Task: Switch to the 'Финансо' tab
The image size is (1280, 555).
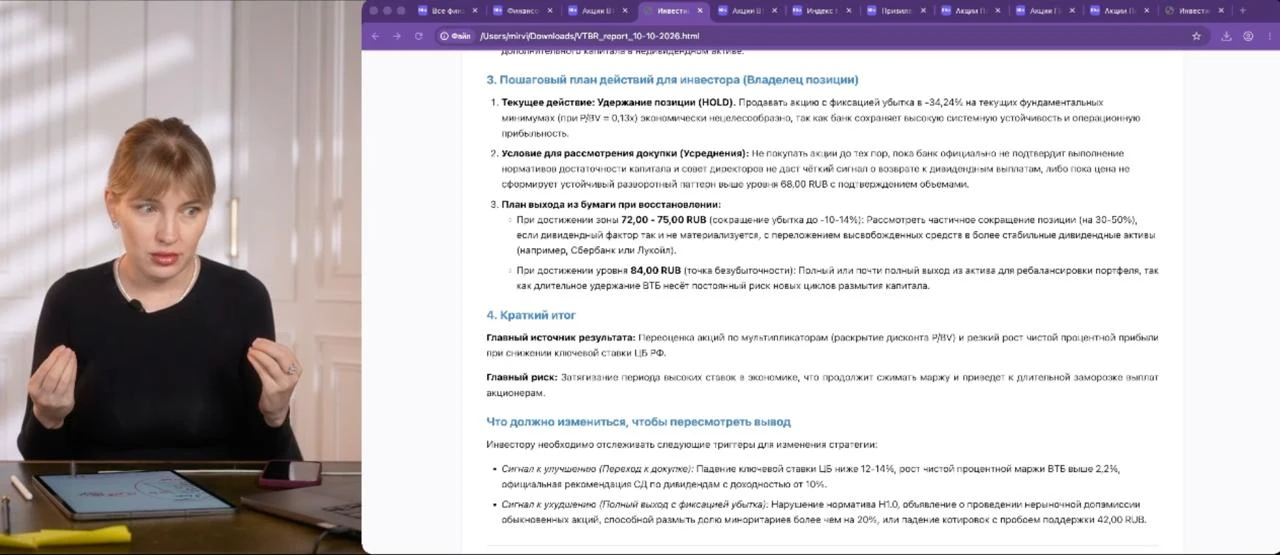Action: [x=521, y=11]
